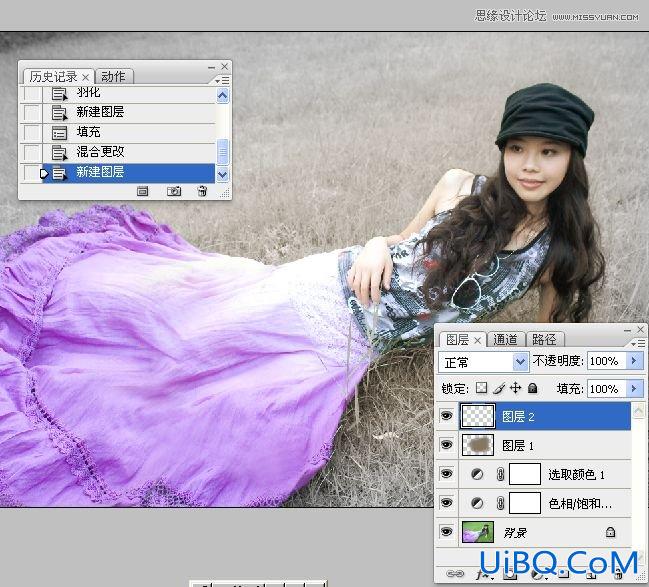Select the 填充 history state
Image resolution: width=649 pixels, height=587 pixels.
tap(129, 133)
